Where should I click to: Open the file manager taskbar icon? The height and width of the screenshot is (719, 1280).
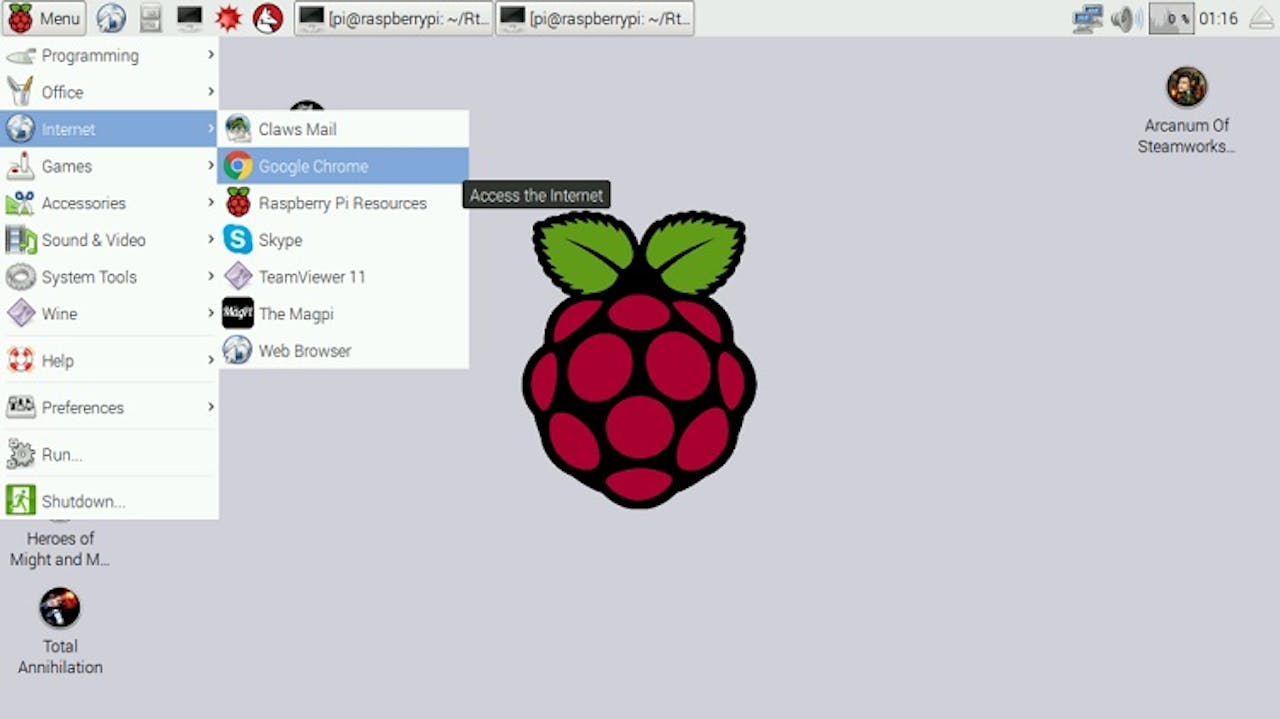pyautogui.click(x=150, y=18)
